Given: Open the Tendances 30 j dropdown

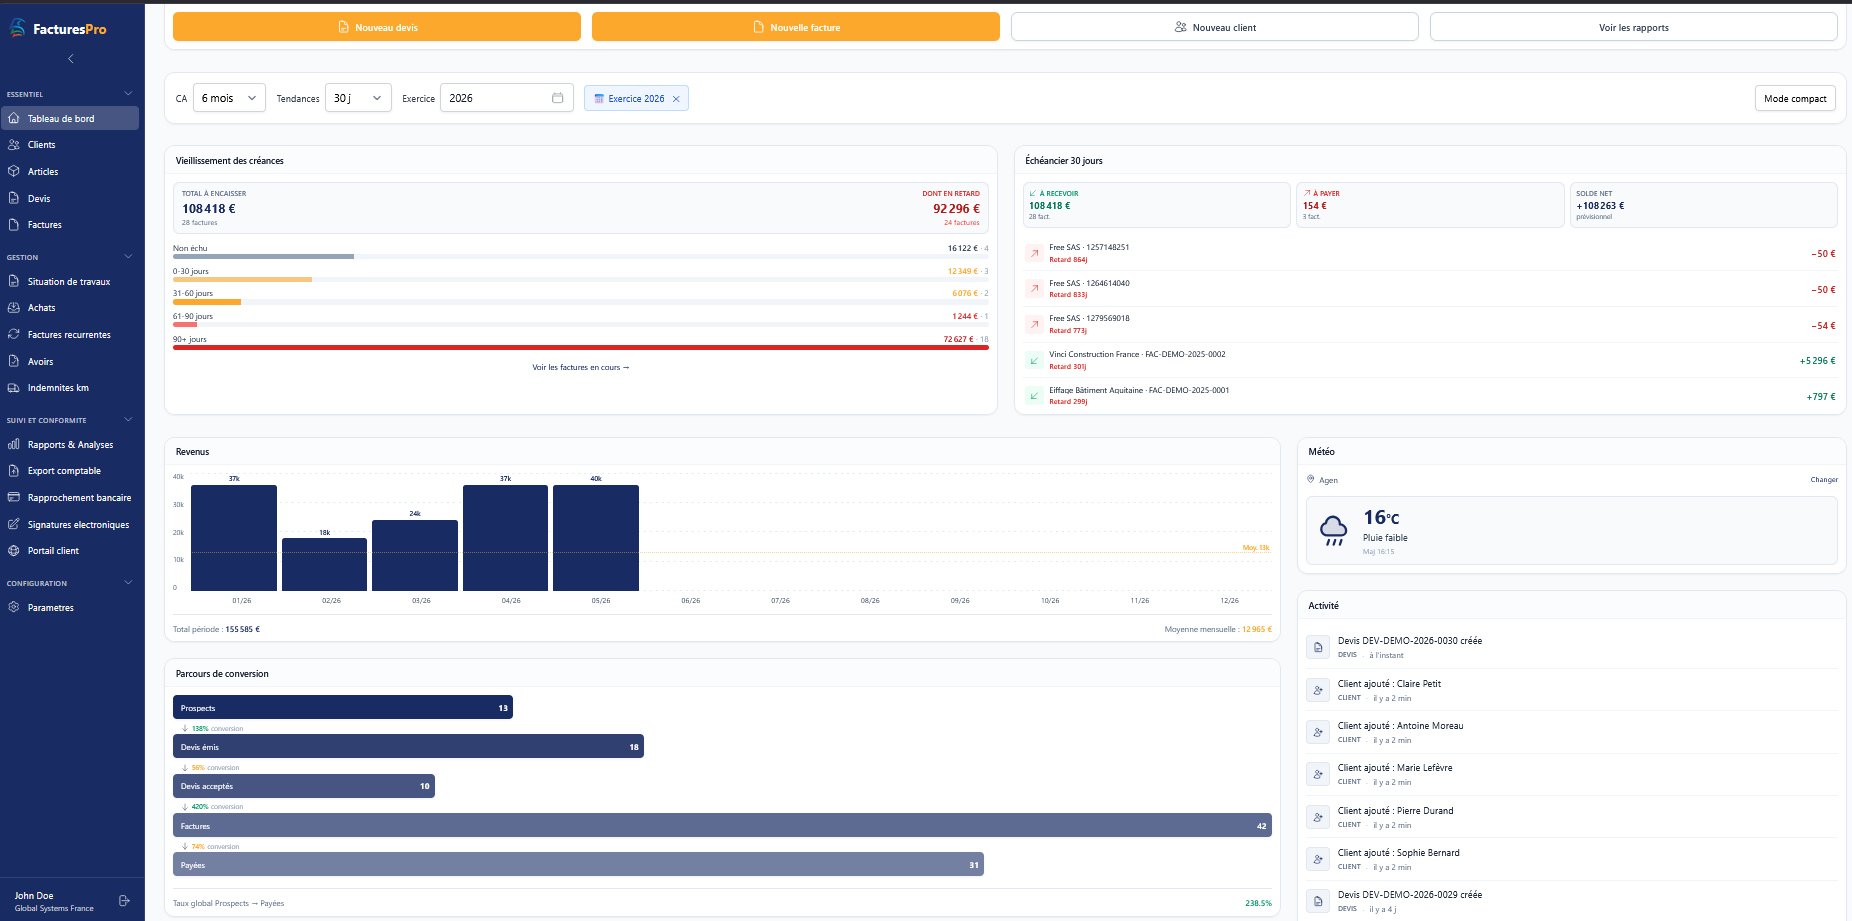Looking at the screenshot, I should point(358,98).
